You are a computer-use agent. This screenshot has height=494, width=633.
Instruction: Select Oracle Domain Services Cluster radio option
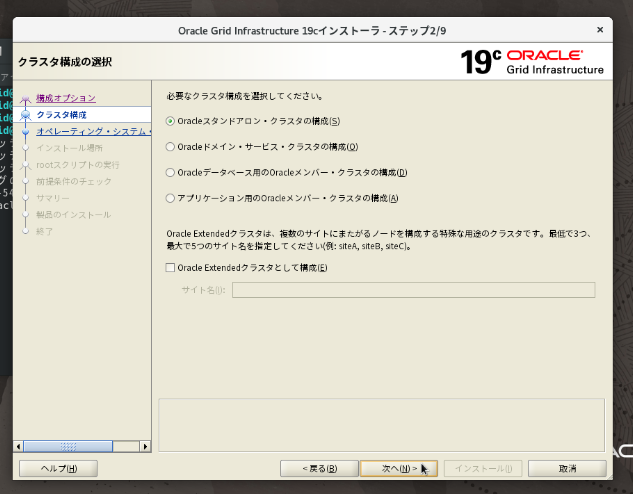click(x=170, y=147)
